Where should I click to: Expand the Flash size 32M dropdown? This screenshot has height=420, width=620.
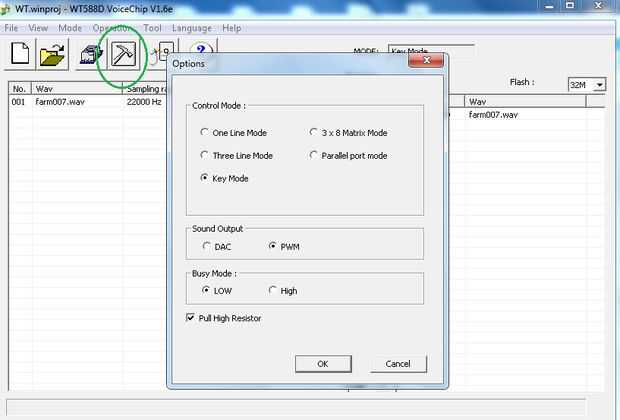(x=600, y=85)
